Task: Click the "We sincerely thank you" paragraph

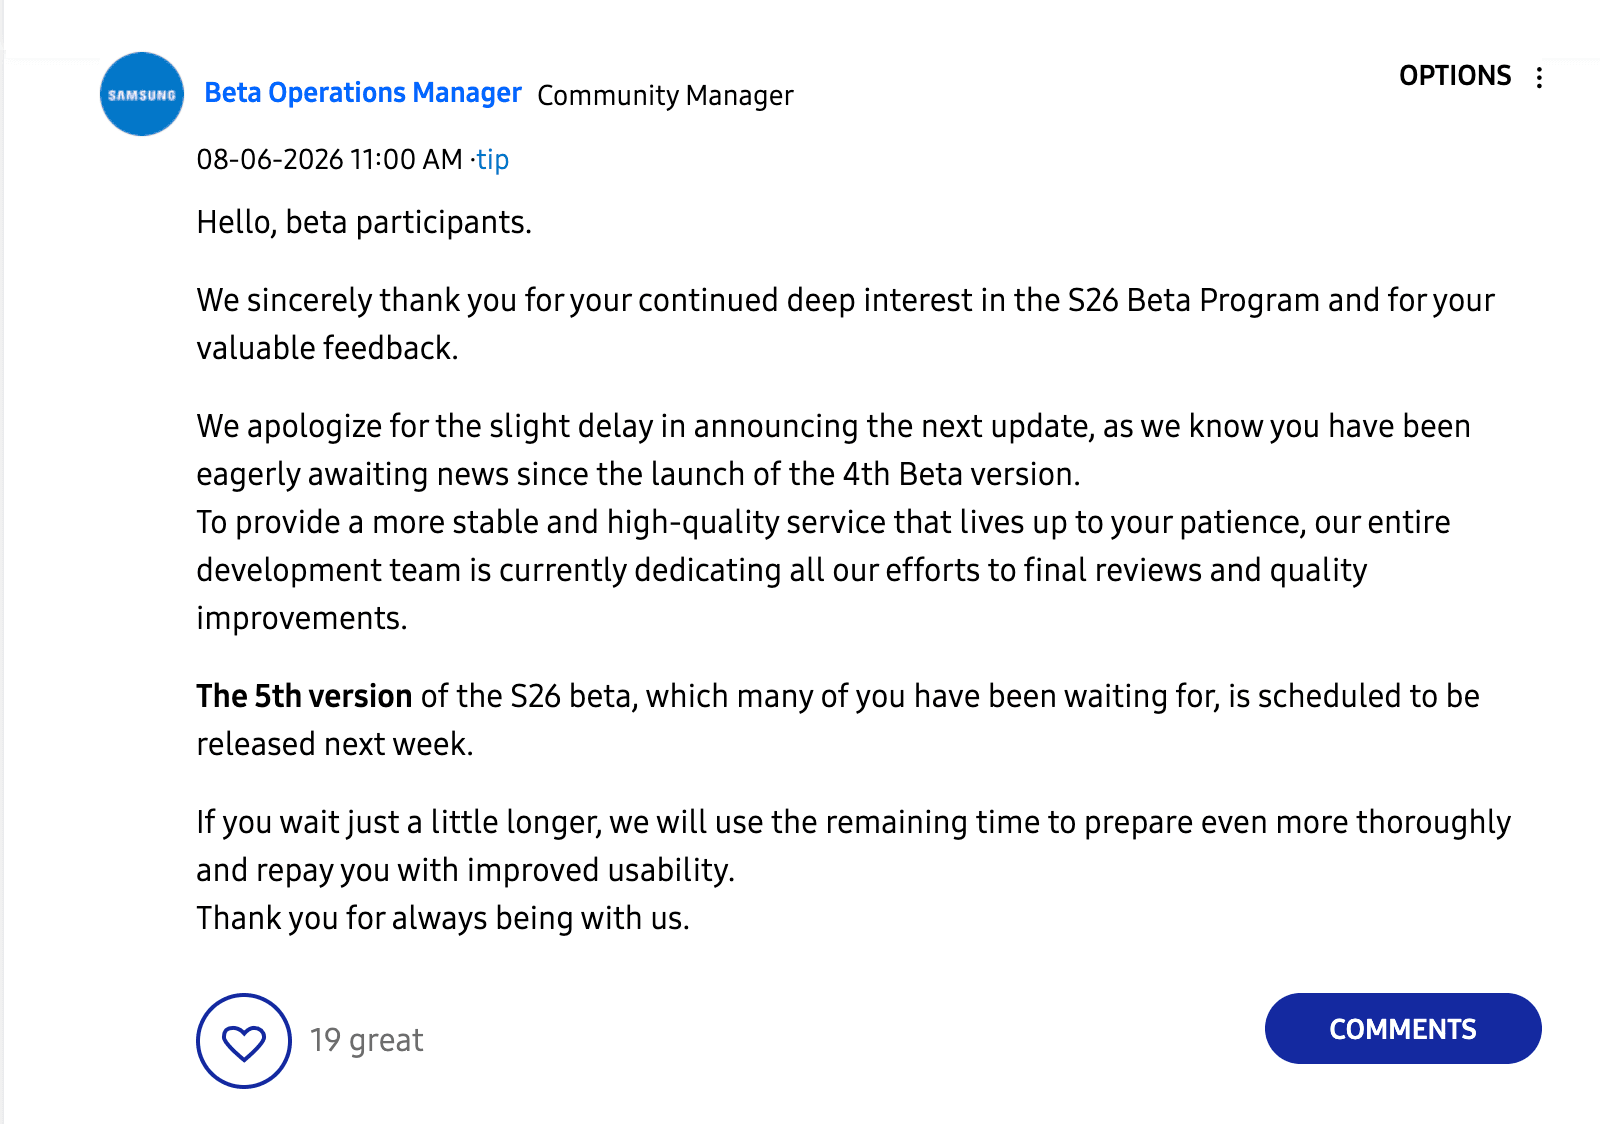Action: tap(845, 324)
